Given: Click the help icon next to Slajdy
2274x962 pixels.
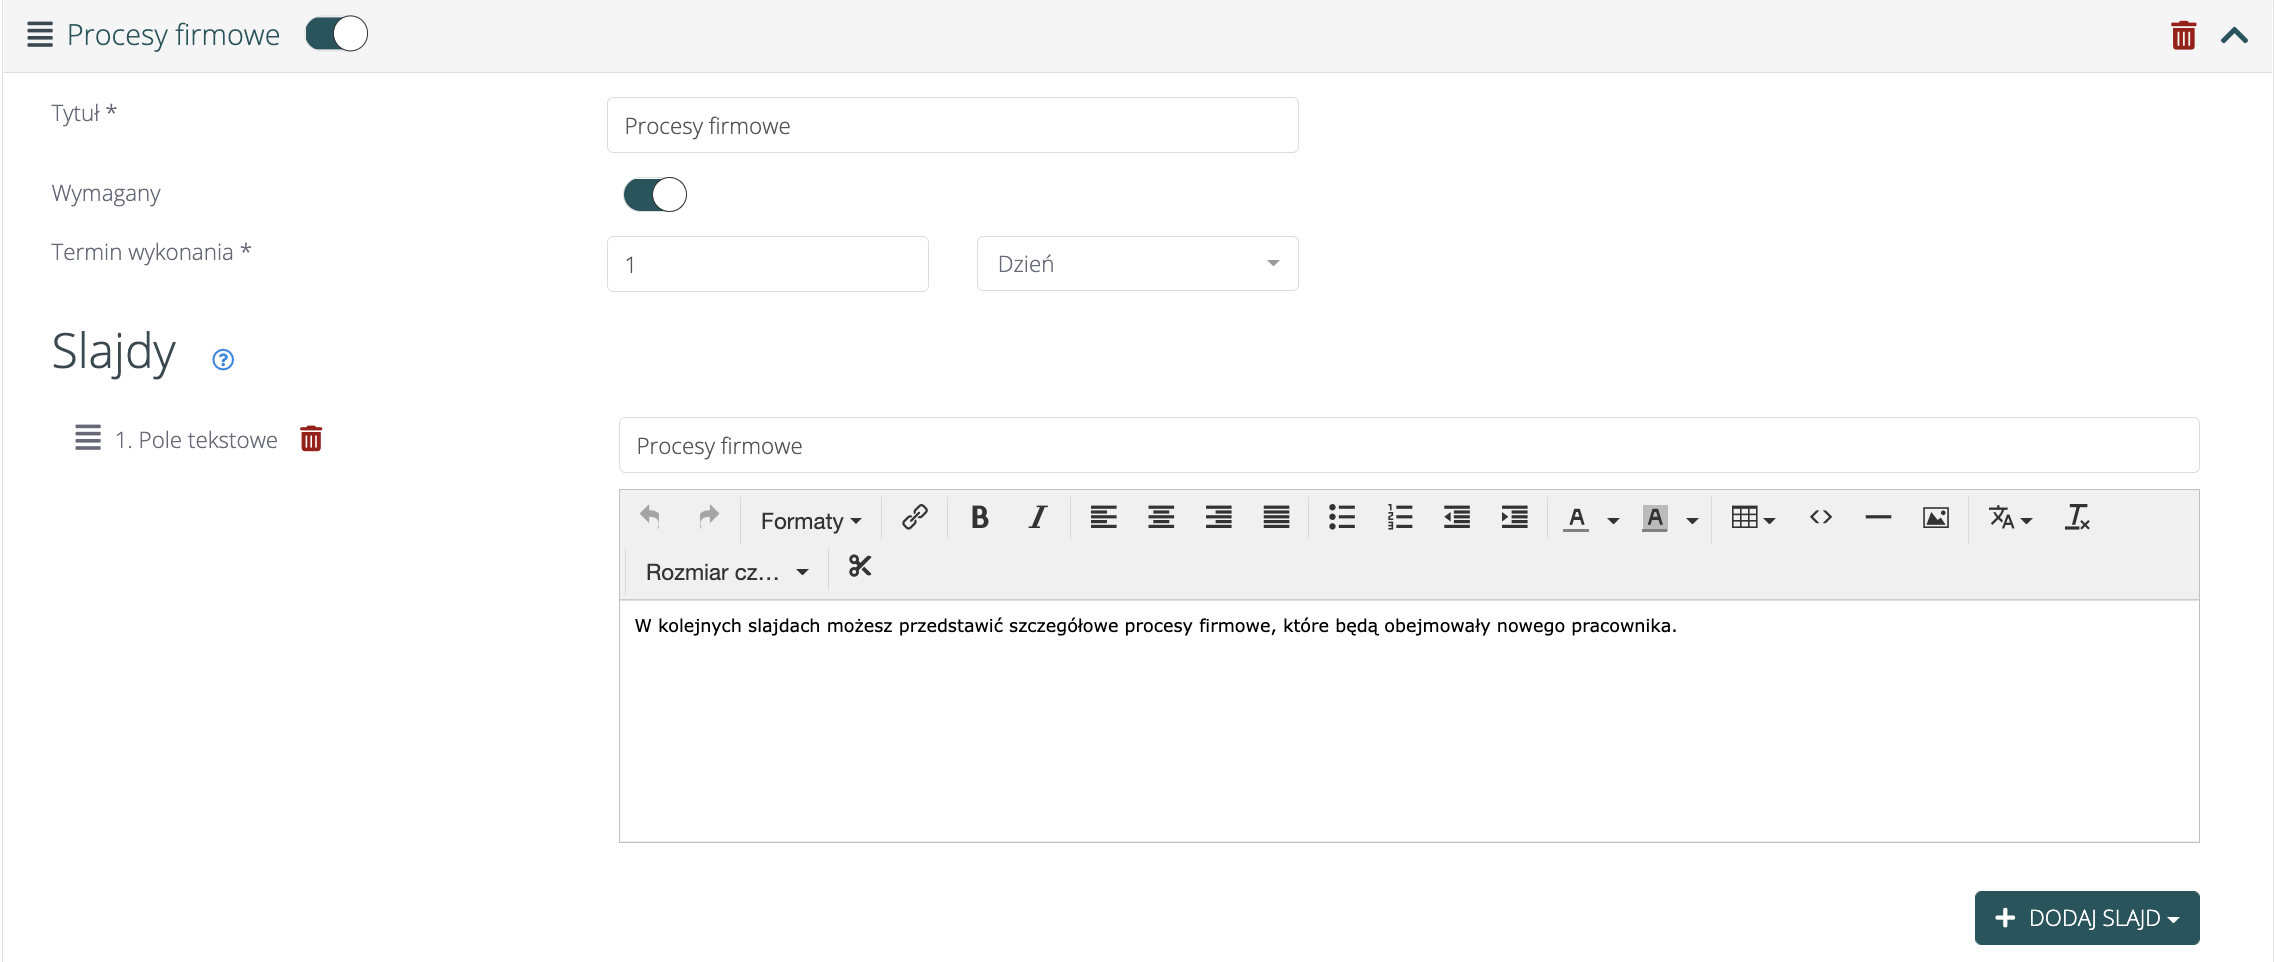Looking at the screenshot, I should (x=223, y=360).
